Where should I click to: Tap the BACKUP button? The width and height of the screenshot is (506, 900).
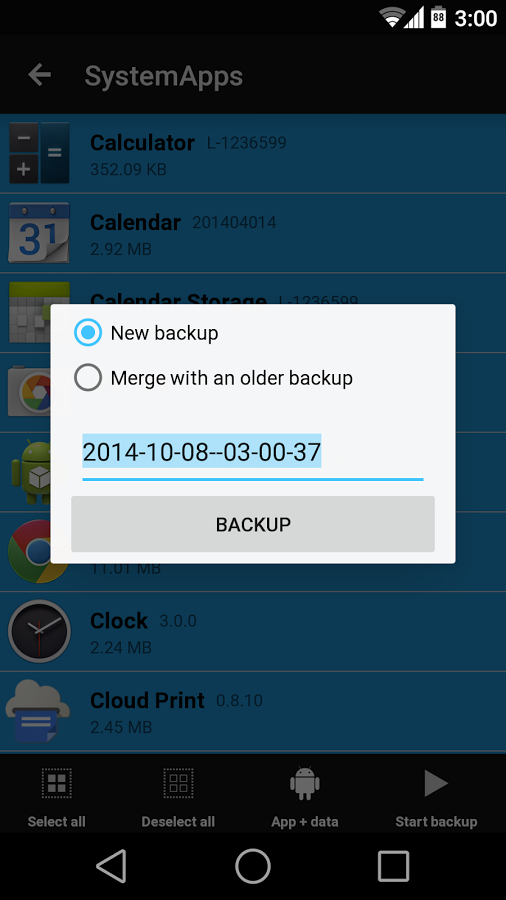(x=253, y=524)
